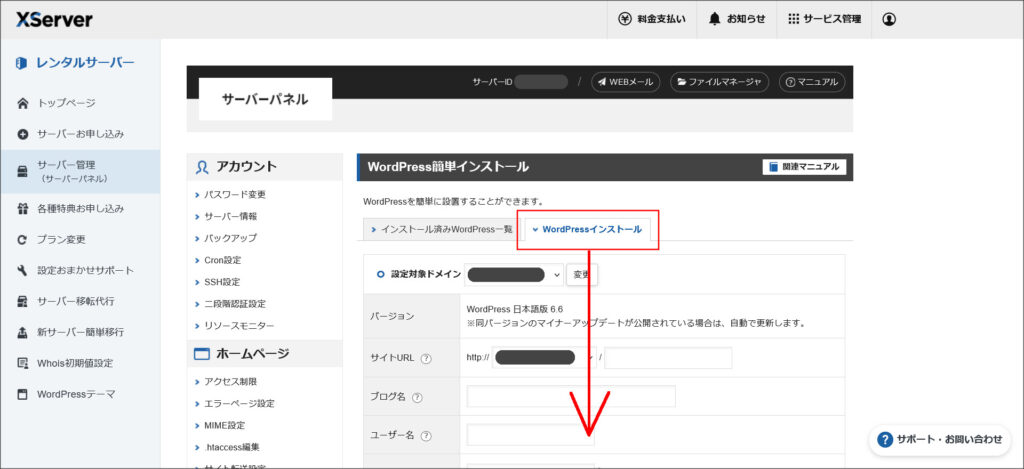Open 料金支払い from the header
1024x469 pixels.
[x=652, y=19]
